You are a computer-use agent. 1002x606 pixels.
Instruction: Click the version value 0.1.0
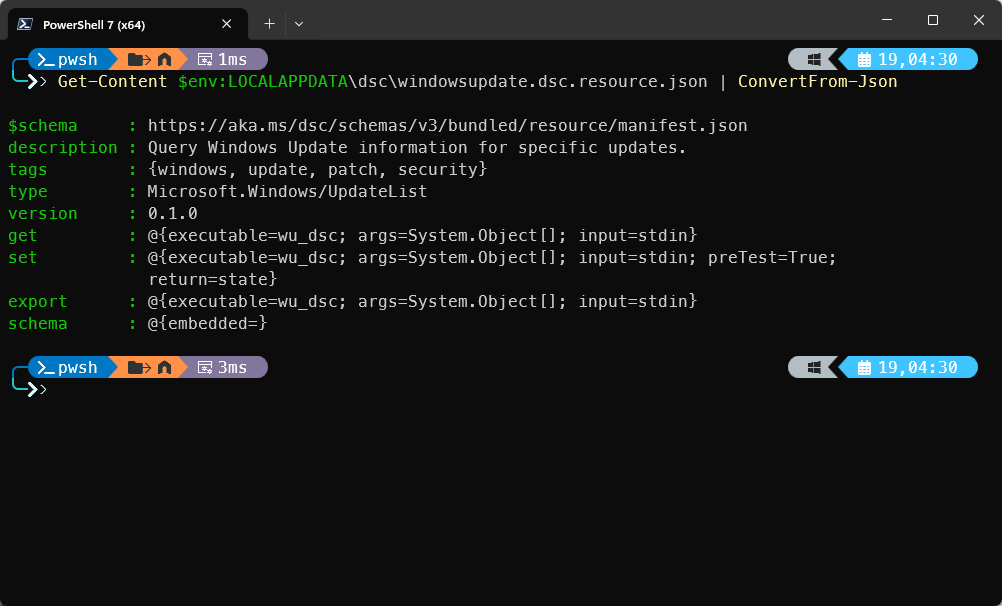173,214
